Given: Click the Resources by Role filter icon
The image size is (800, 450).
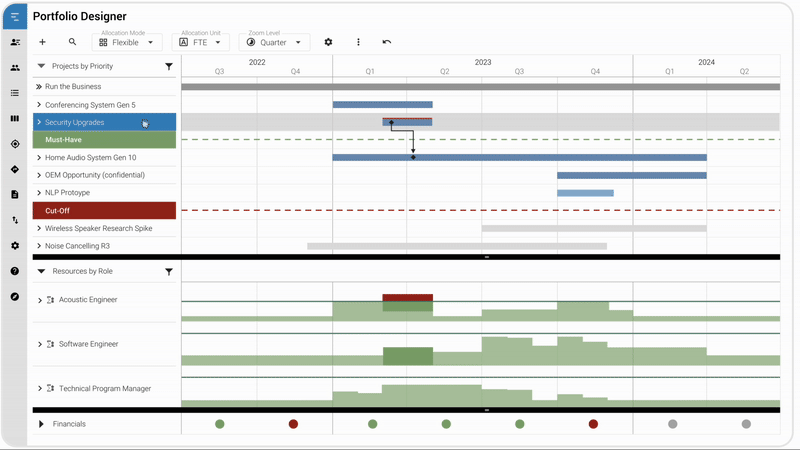Looking at the screenshot, I should 169,271.
